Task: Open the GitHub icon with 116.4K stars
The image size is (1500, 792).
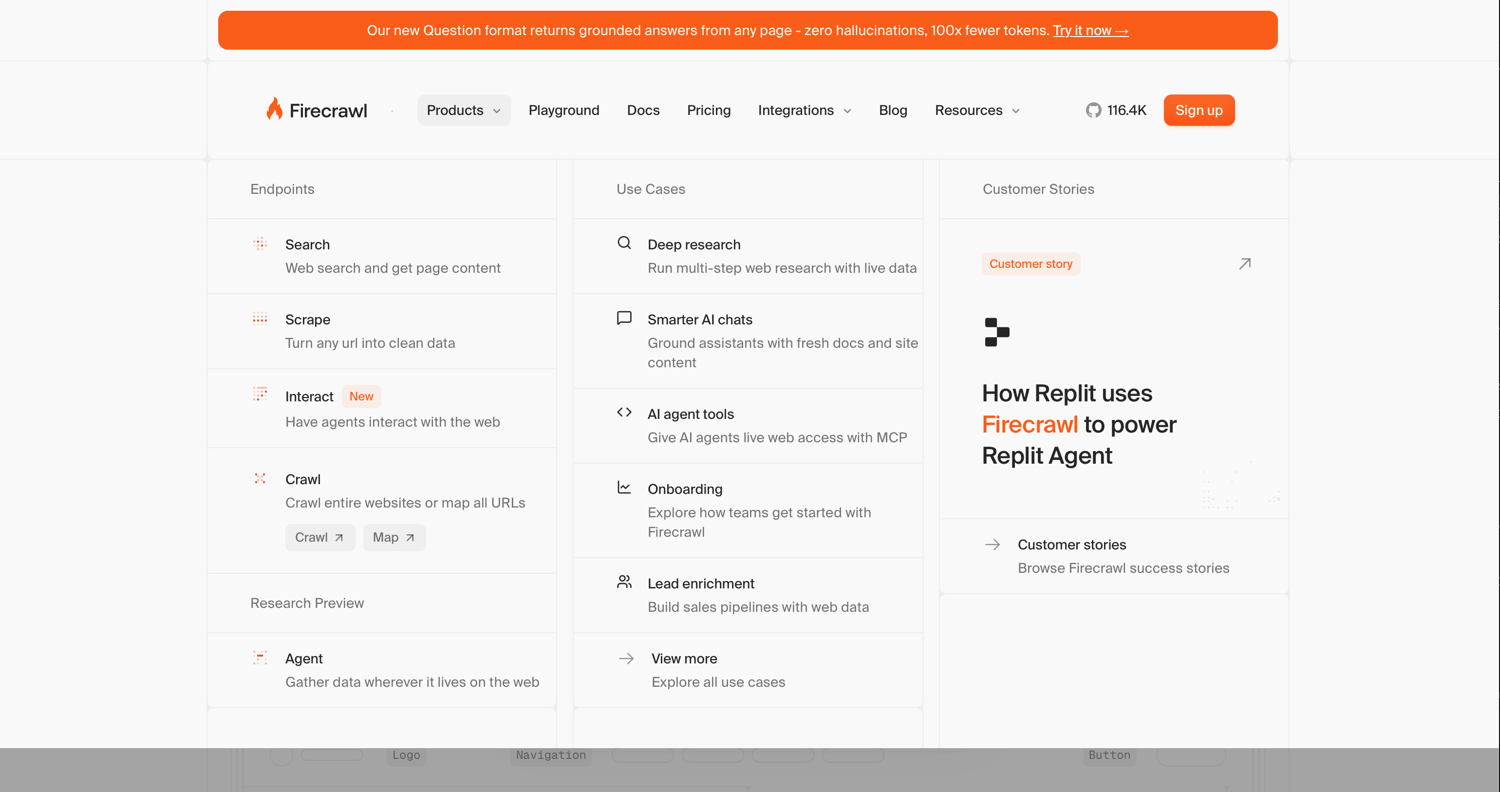Action: (x=1093, y=110)
